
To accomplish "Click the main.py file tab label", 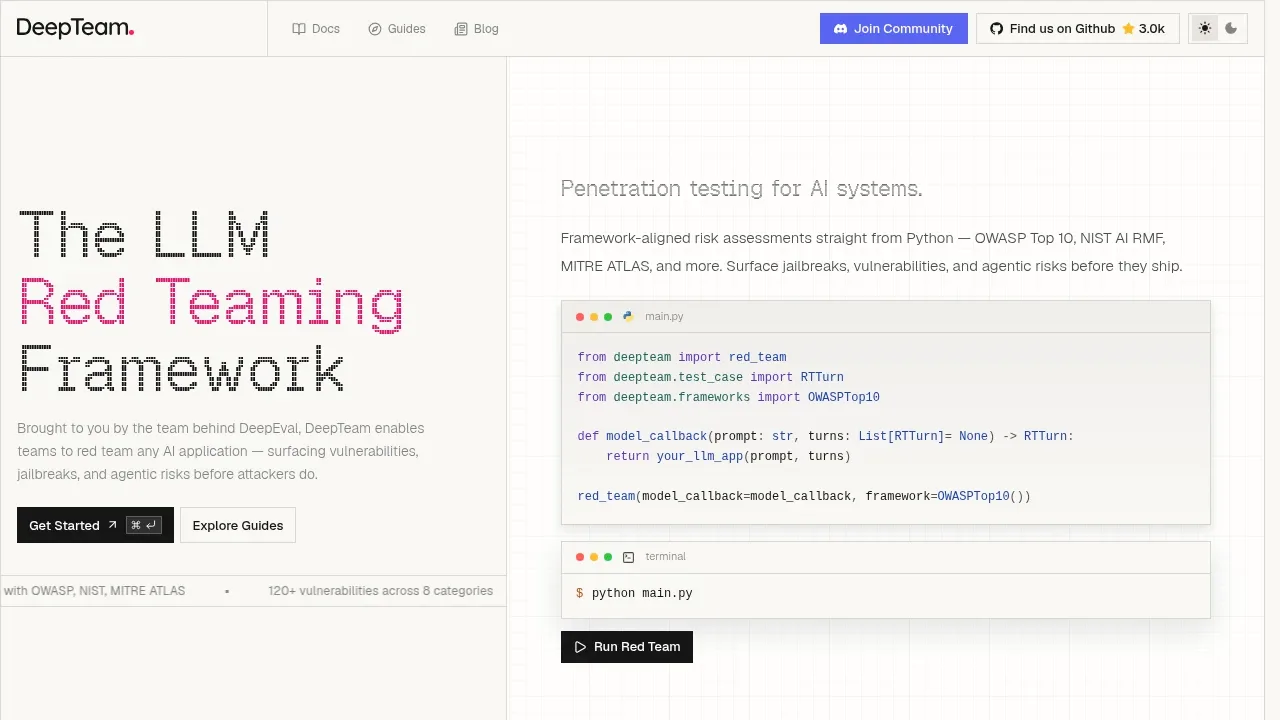I will tap(664, 316).
